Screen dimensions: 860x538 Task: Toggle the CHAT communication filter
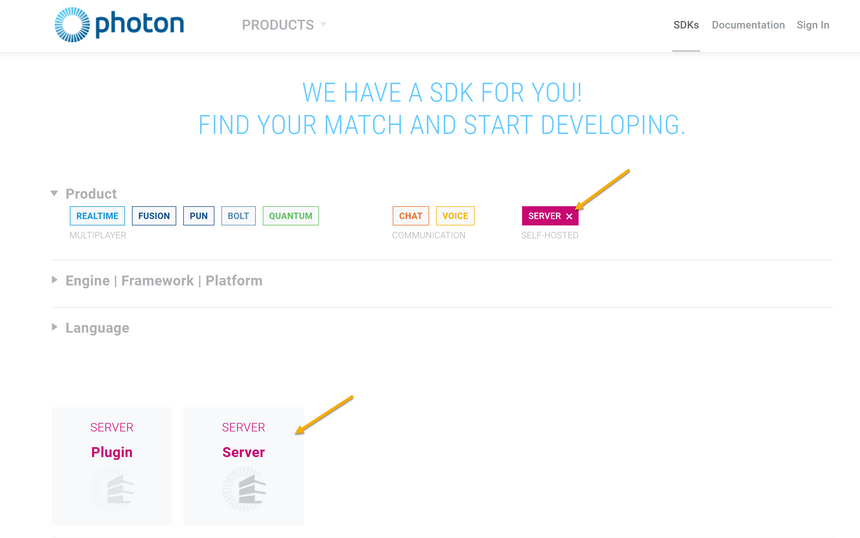(x=411, y=216)
